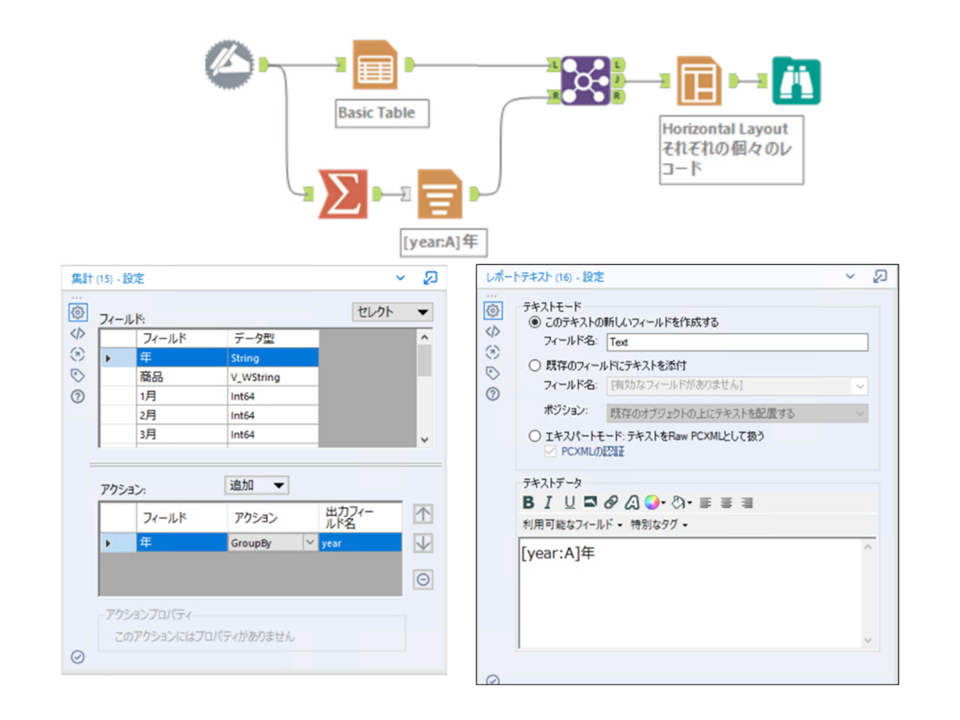Open the 追加 action dropdown

257,485
